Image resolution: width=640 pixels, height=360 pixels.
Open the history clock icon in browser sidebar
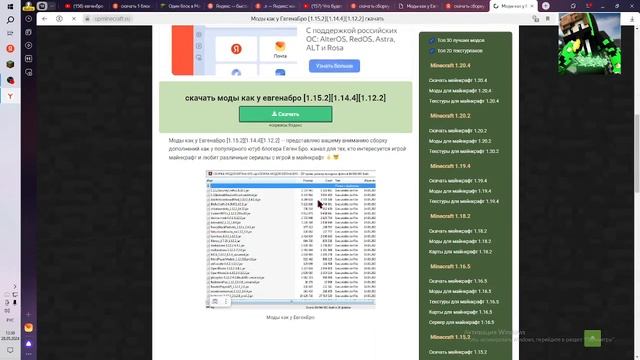click(x=29, y=19)
